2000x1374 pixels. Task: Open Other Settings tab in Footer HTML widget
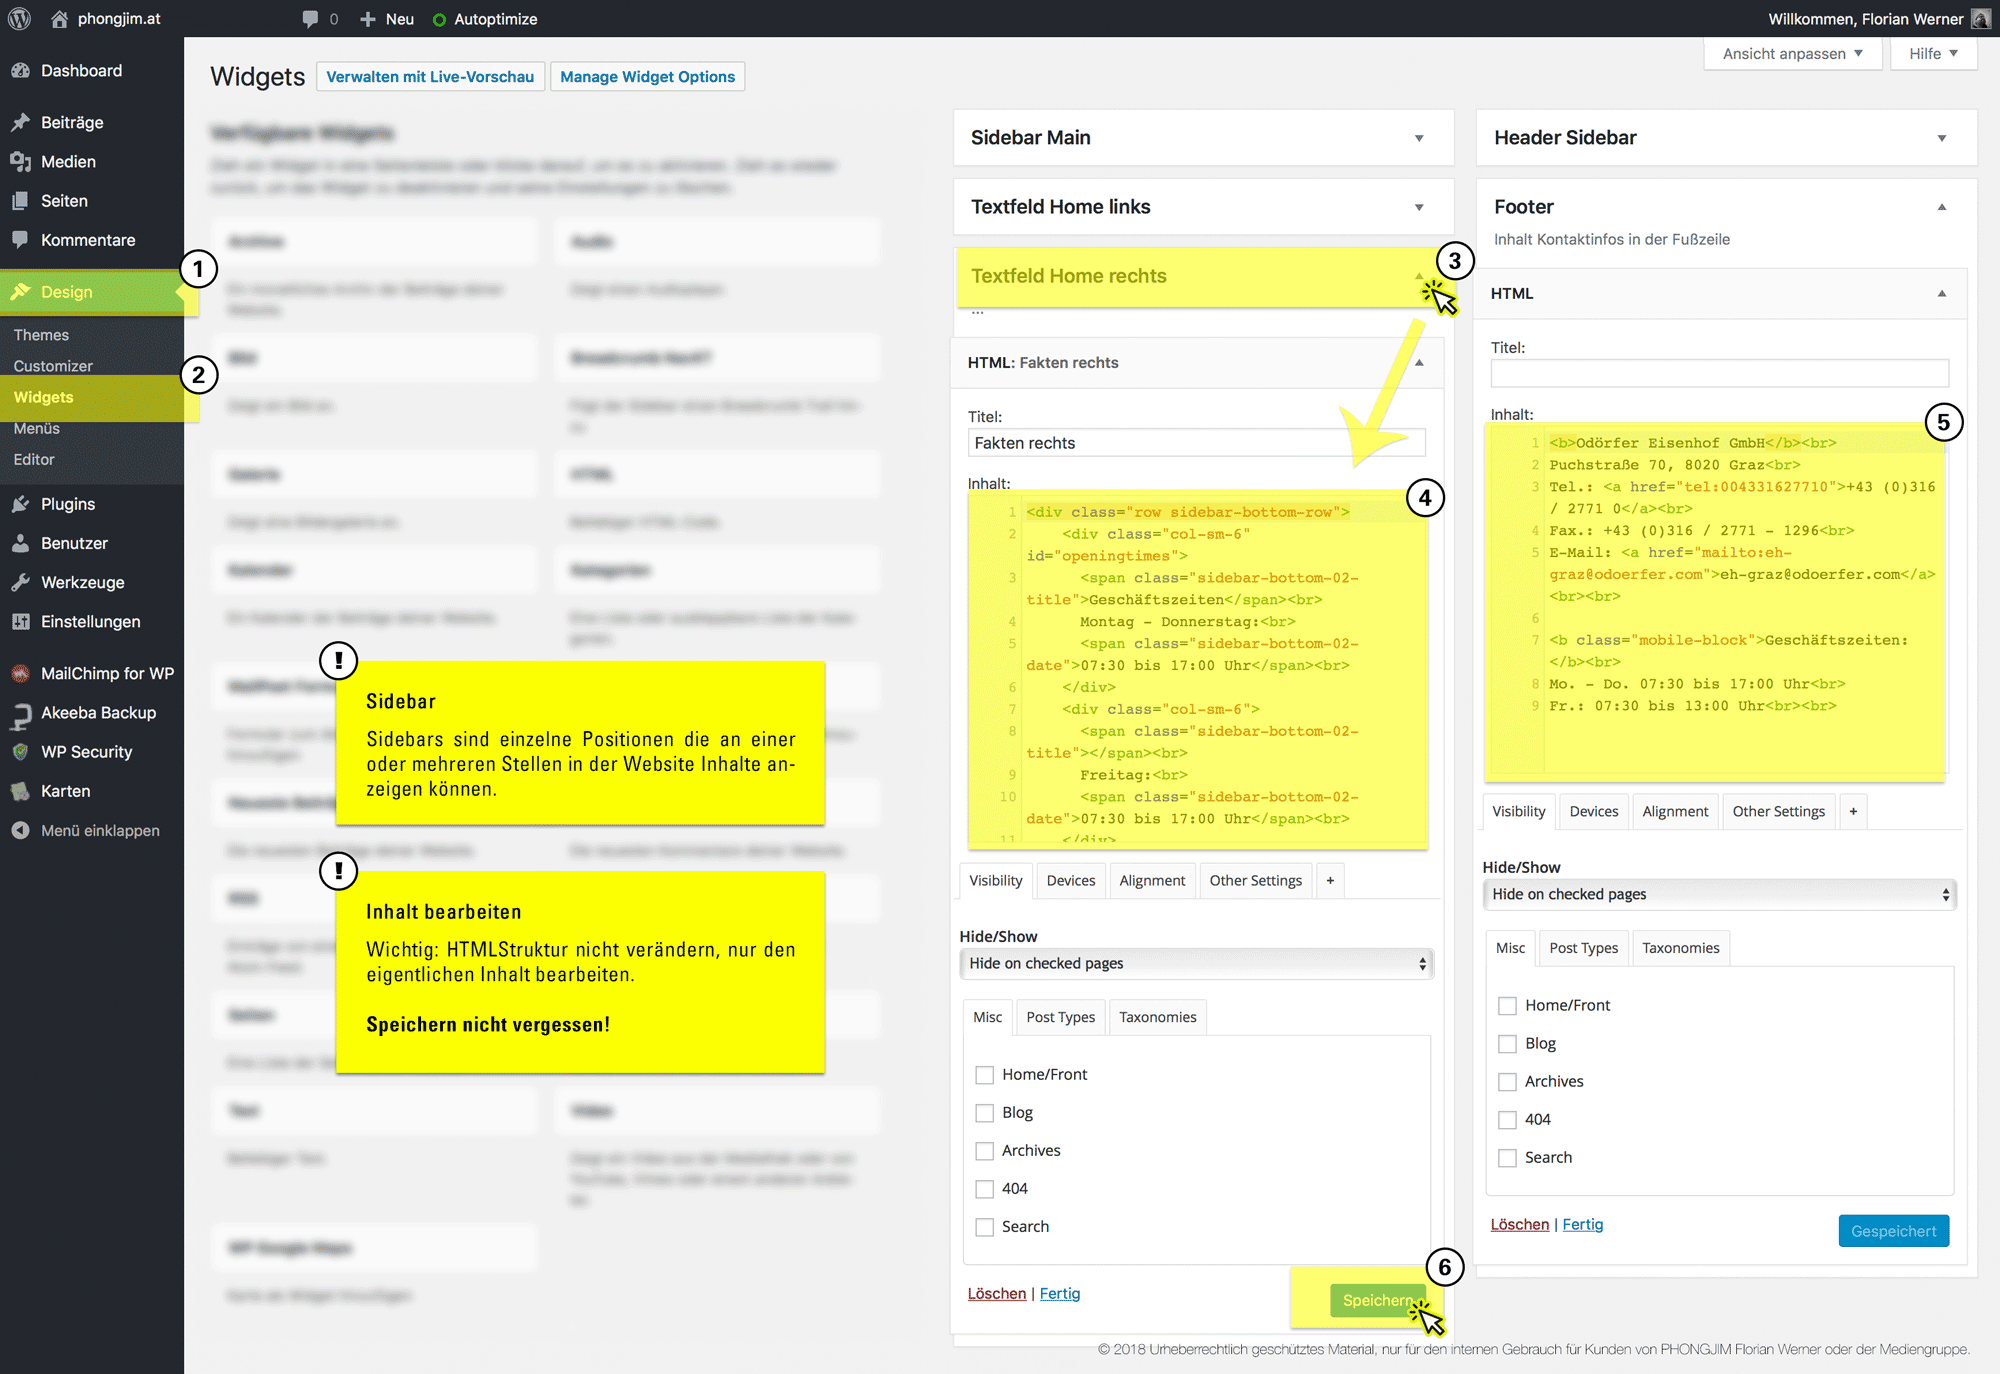click(x=1779, y=811)
